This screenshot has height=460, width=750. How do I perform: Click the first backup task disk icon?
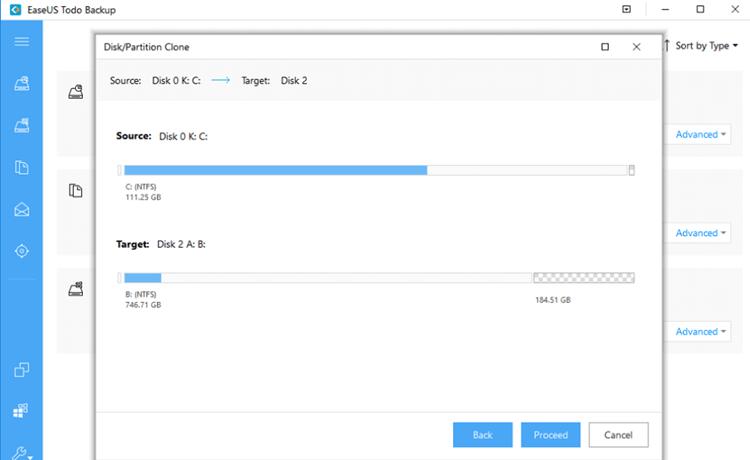click(76, 92)
